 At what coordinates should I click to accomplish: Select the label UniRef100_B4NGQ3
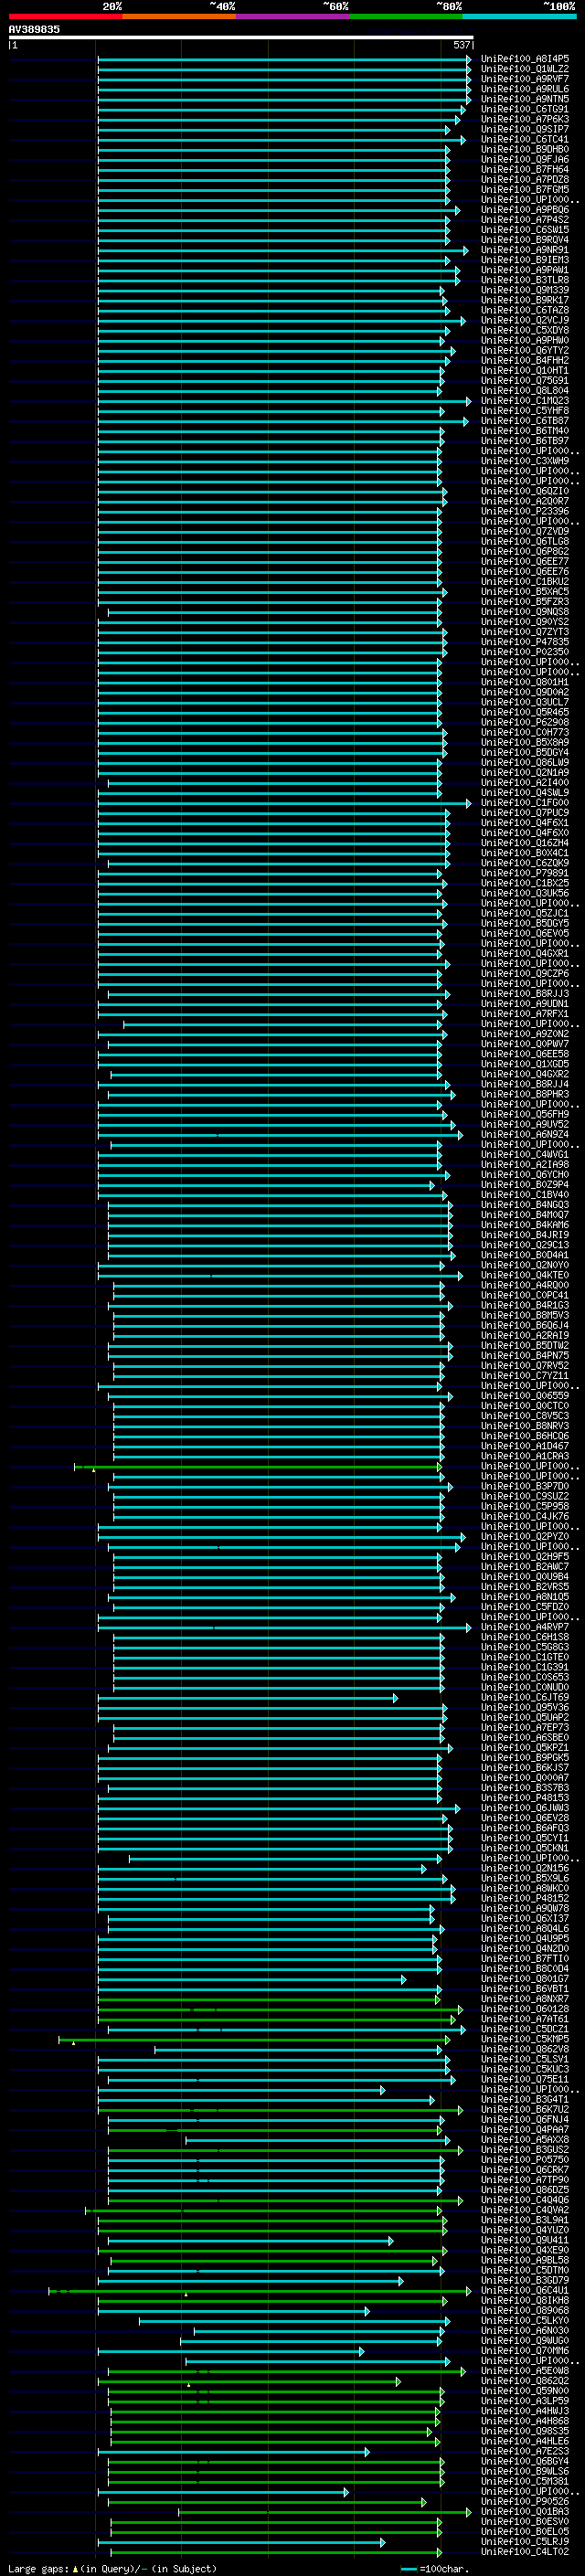[x=525, y=1205]
